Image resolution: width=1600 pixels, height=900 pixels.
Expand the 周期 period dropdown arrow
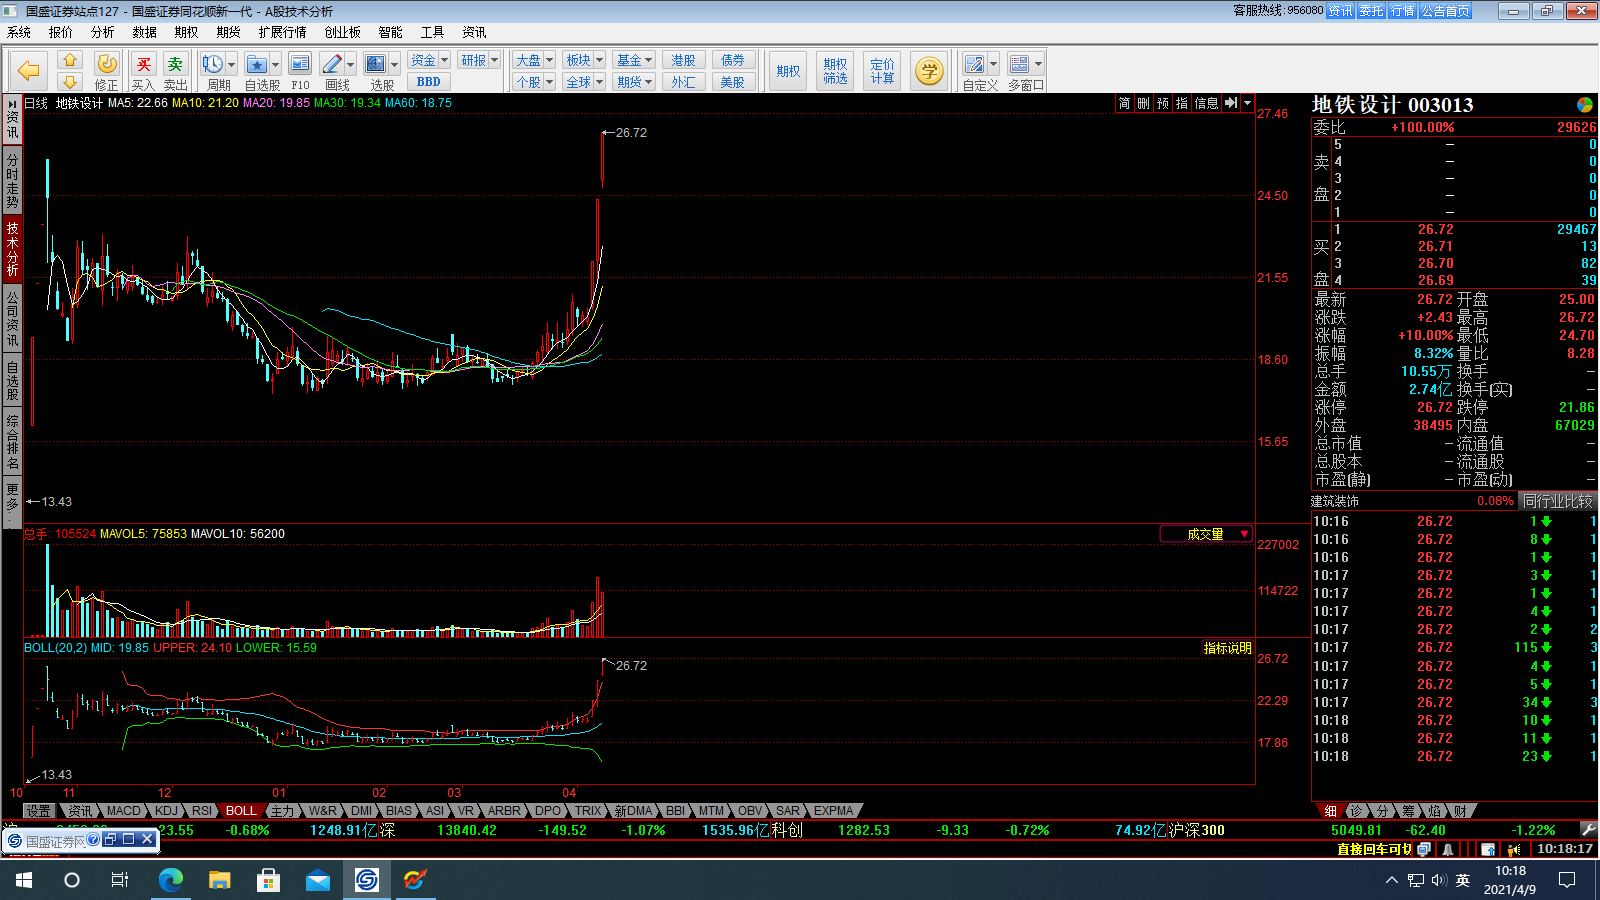click(x=231, y=64)
